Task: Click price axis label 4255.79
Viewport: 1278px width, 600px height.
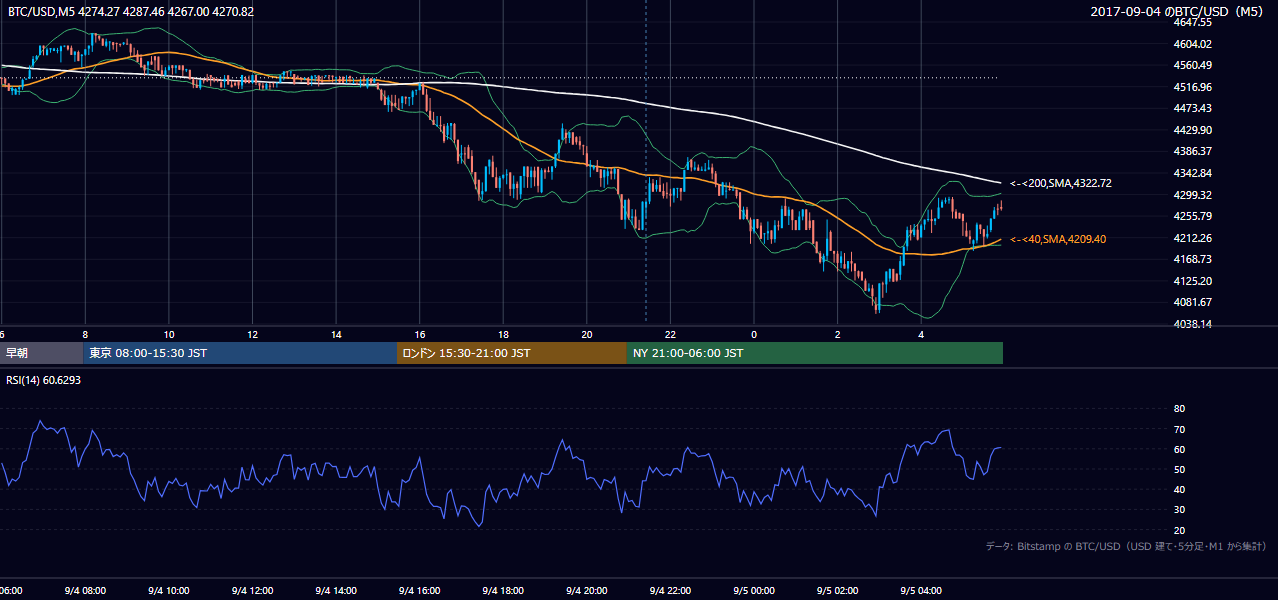Action: tap(1192, 216)
